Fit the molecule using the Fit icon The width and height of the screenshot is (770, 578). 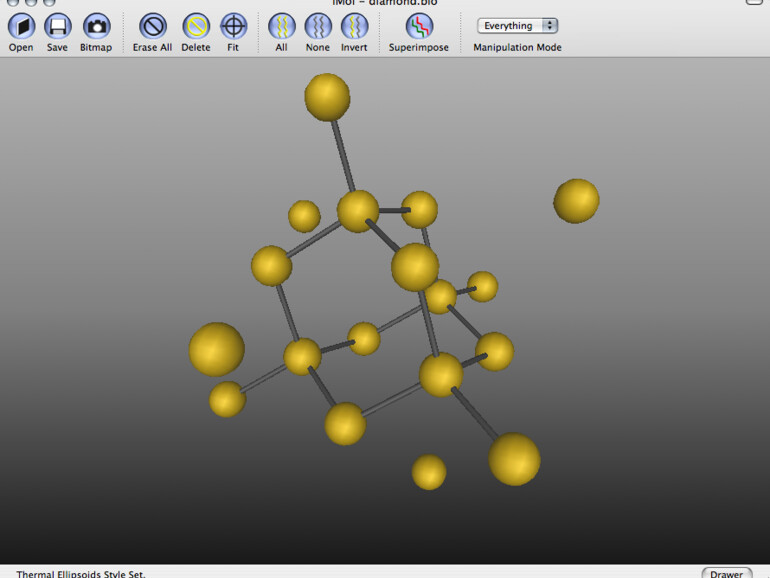233,27
